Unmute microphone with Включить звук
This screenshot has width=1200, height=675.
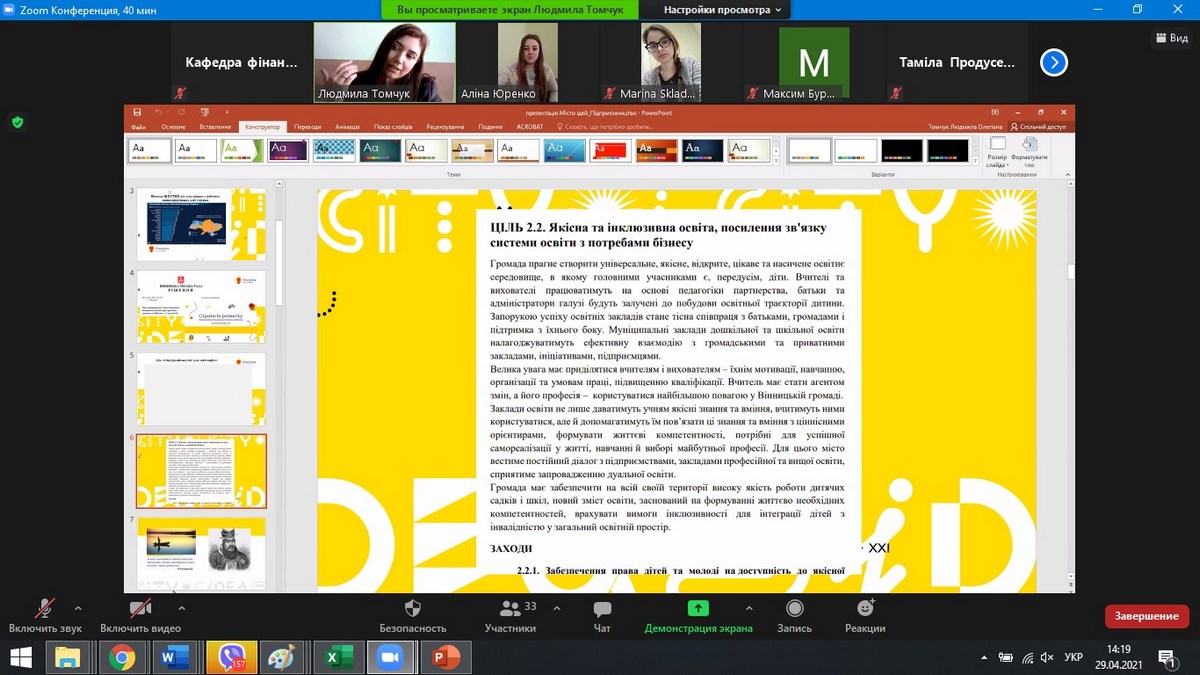point(44,608)
